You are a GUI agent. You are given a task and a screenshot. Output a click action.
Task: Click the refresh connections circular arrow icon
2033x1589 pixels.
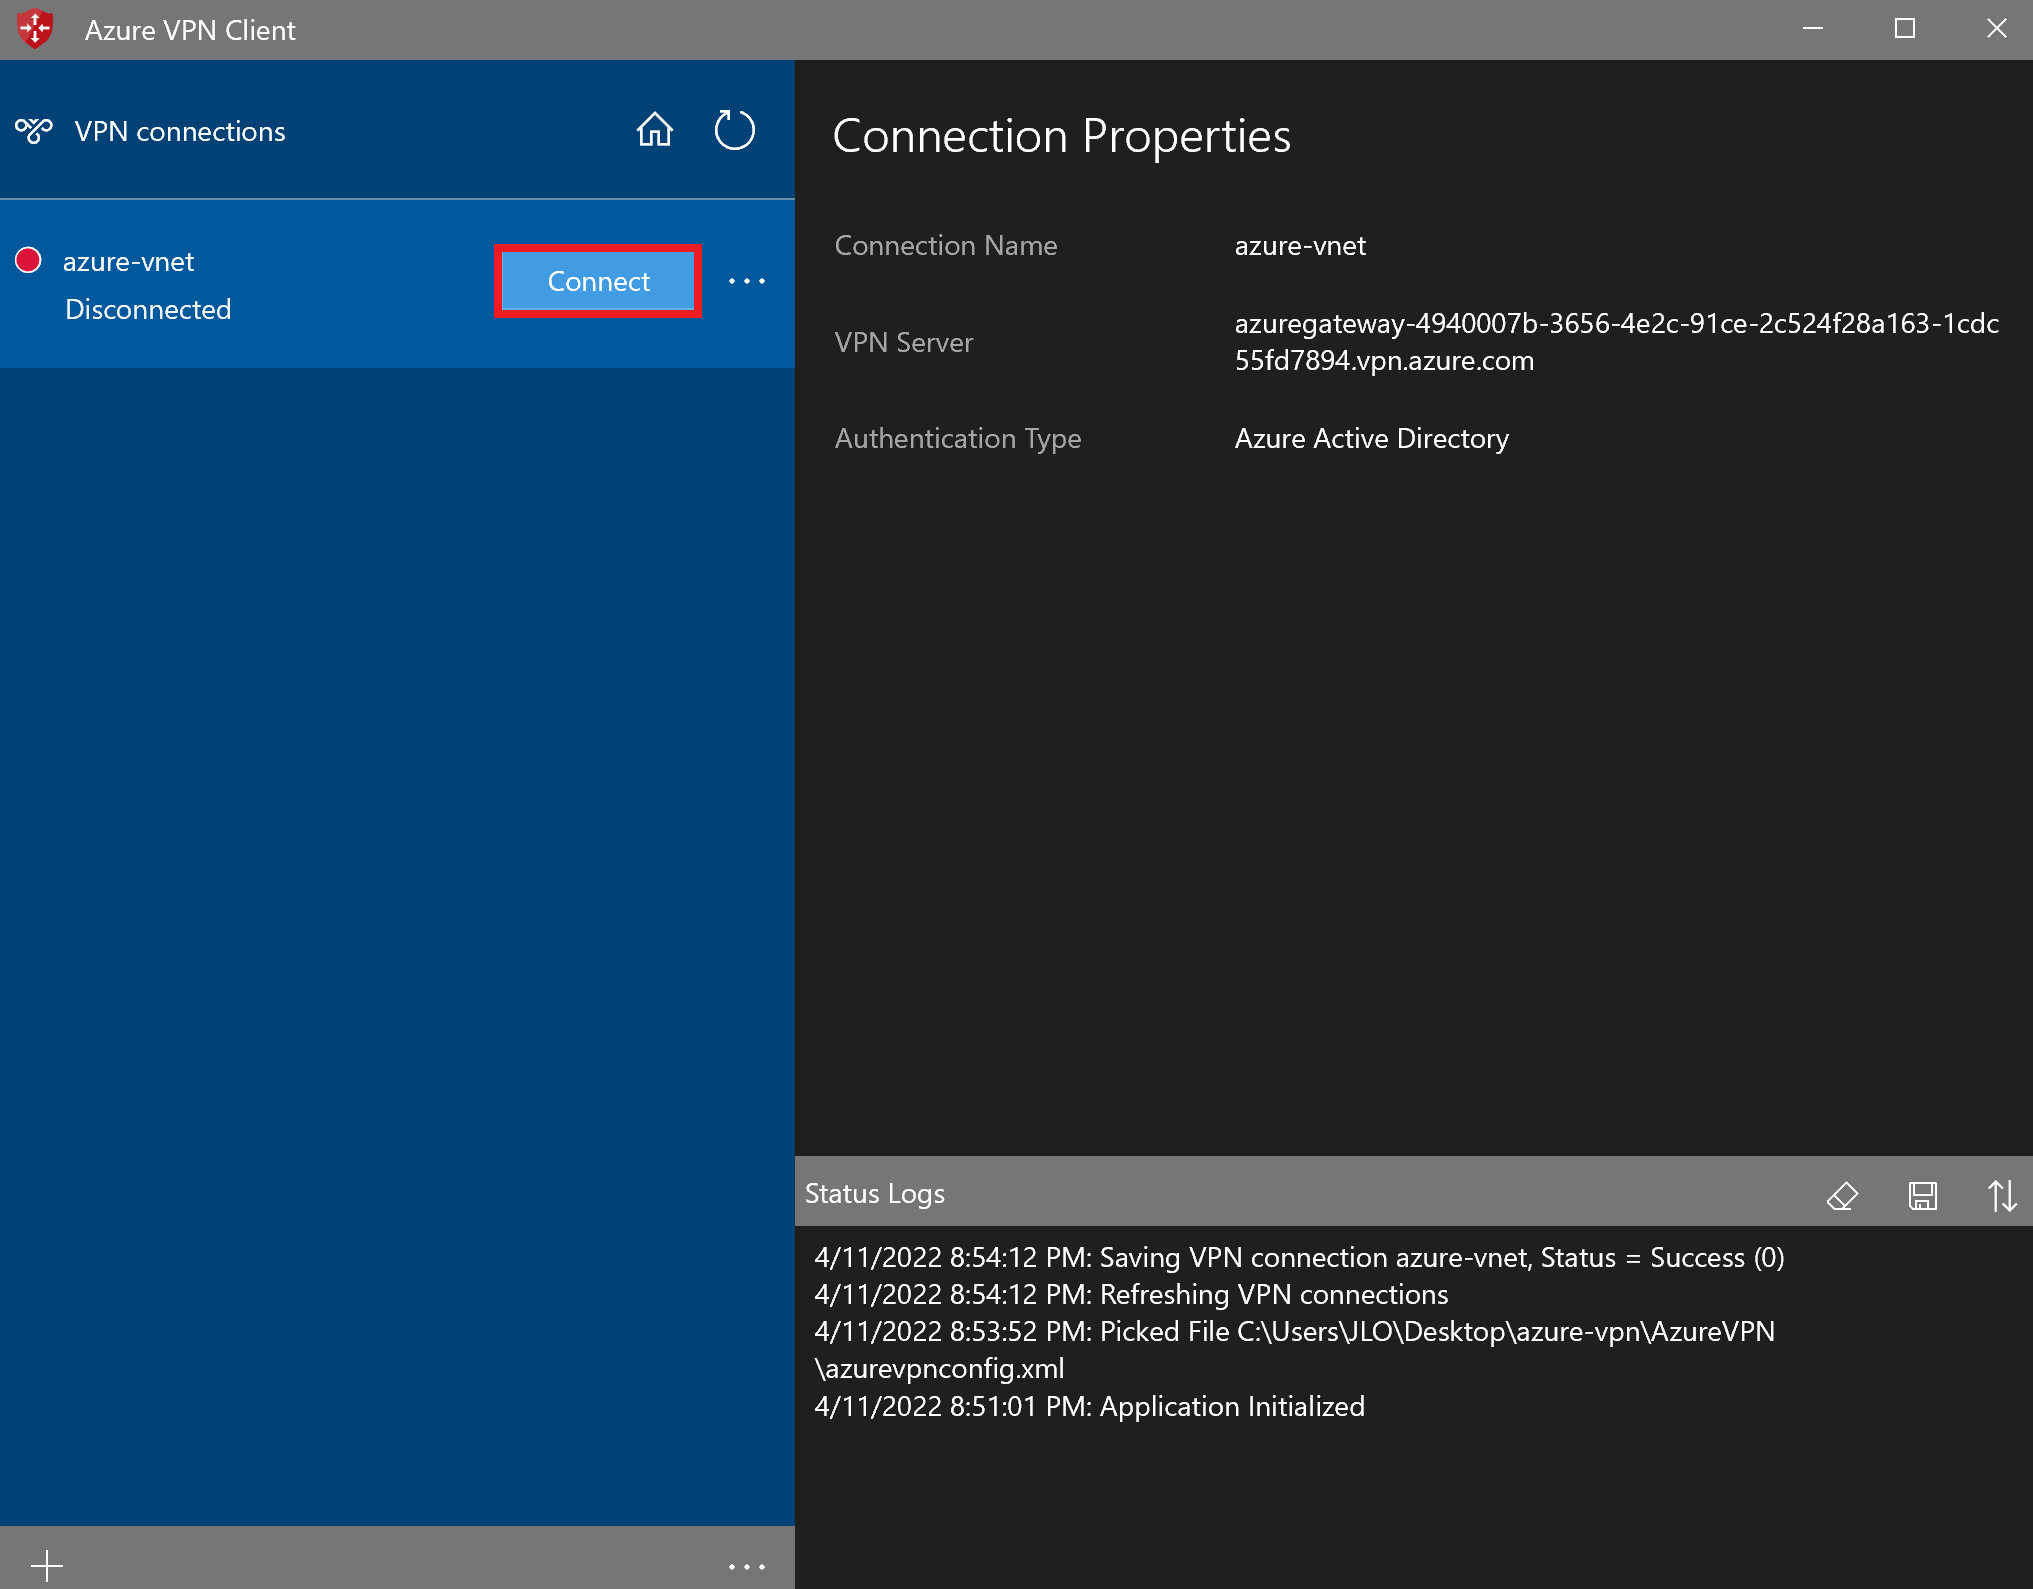point(734,130)
